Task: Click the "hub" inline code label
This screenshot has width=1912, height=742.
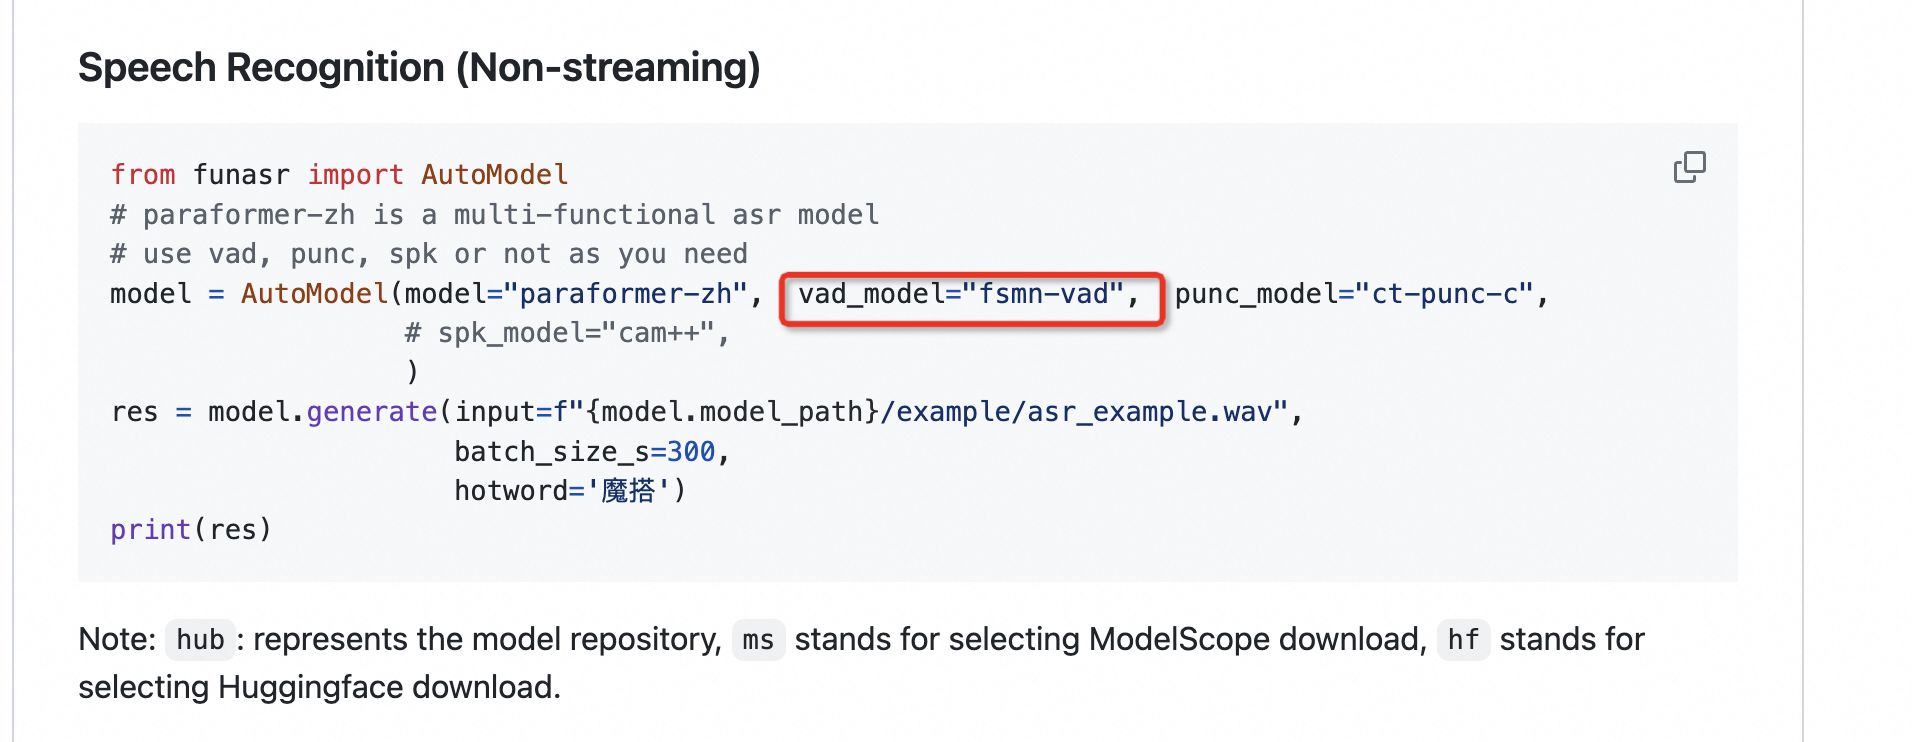Action: (x=200, y=640)
